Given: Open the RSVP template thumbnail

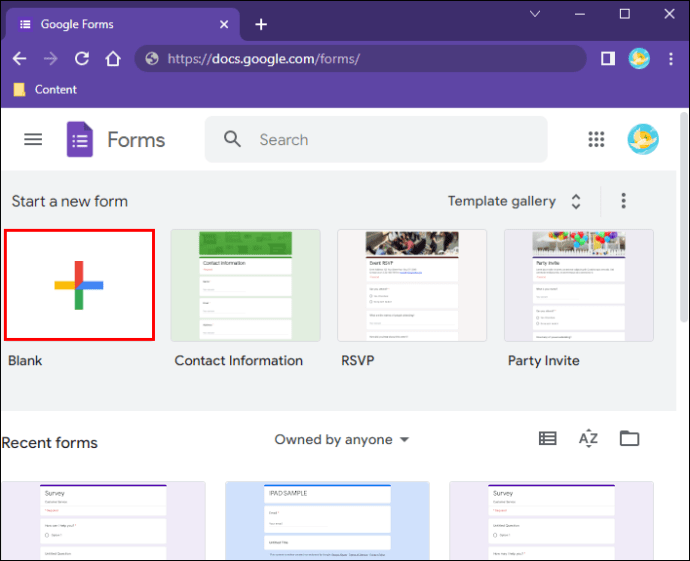Looking at the screenshot, I should [x=412, y=285].
